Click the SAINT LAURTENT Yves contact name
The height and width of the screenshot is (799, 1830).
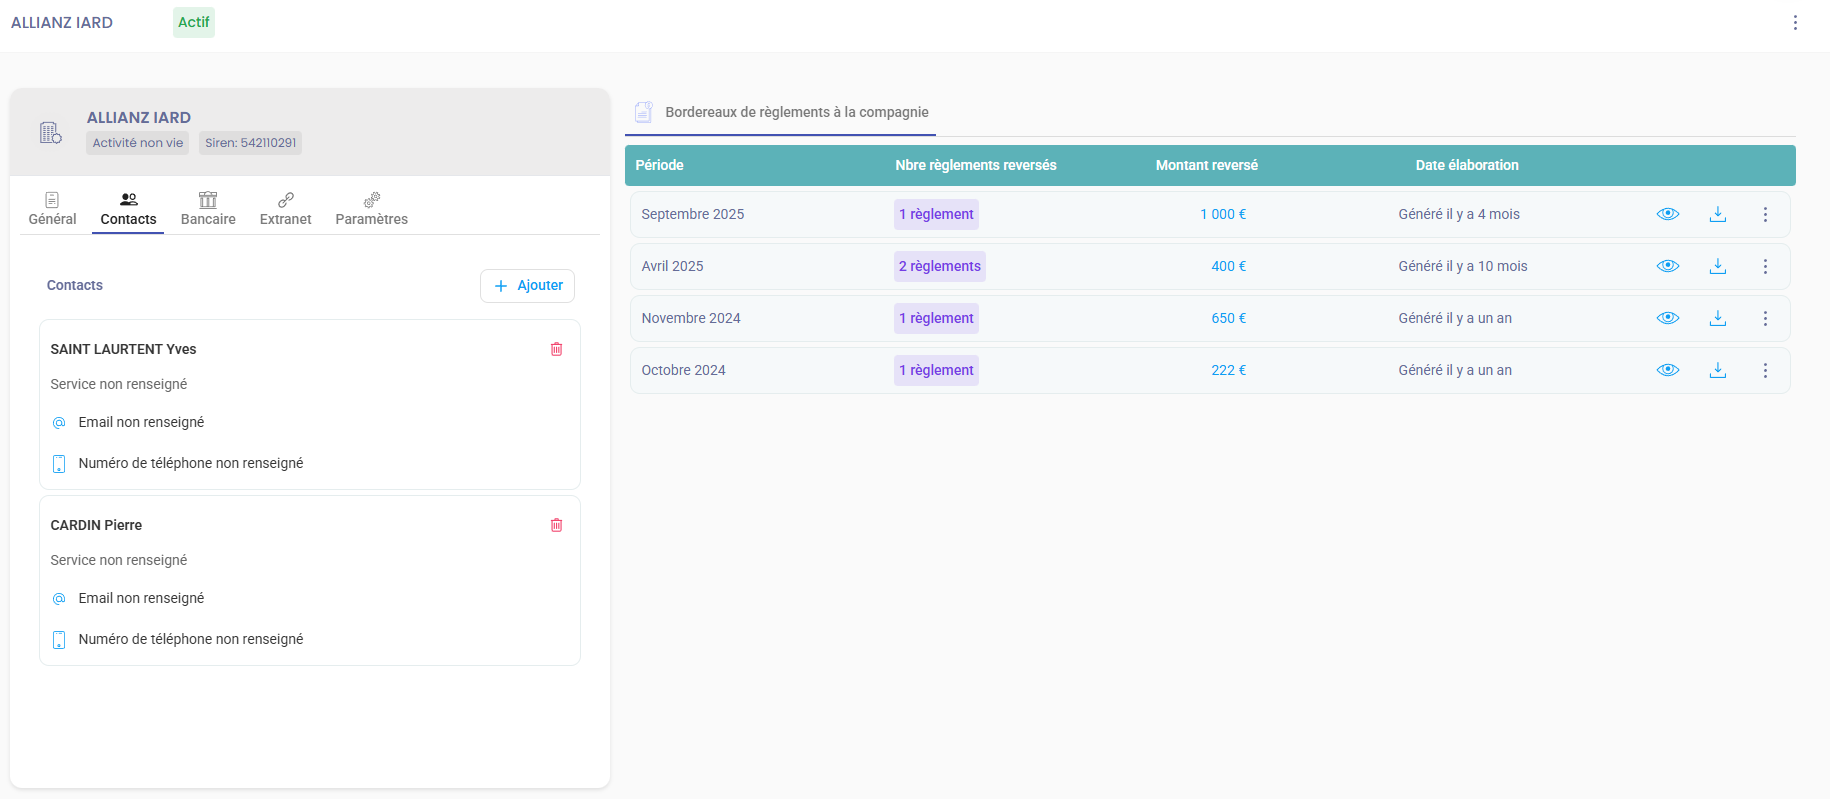pyautogui.click(x=123, y=349)
